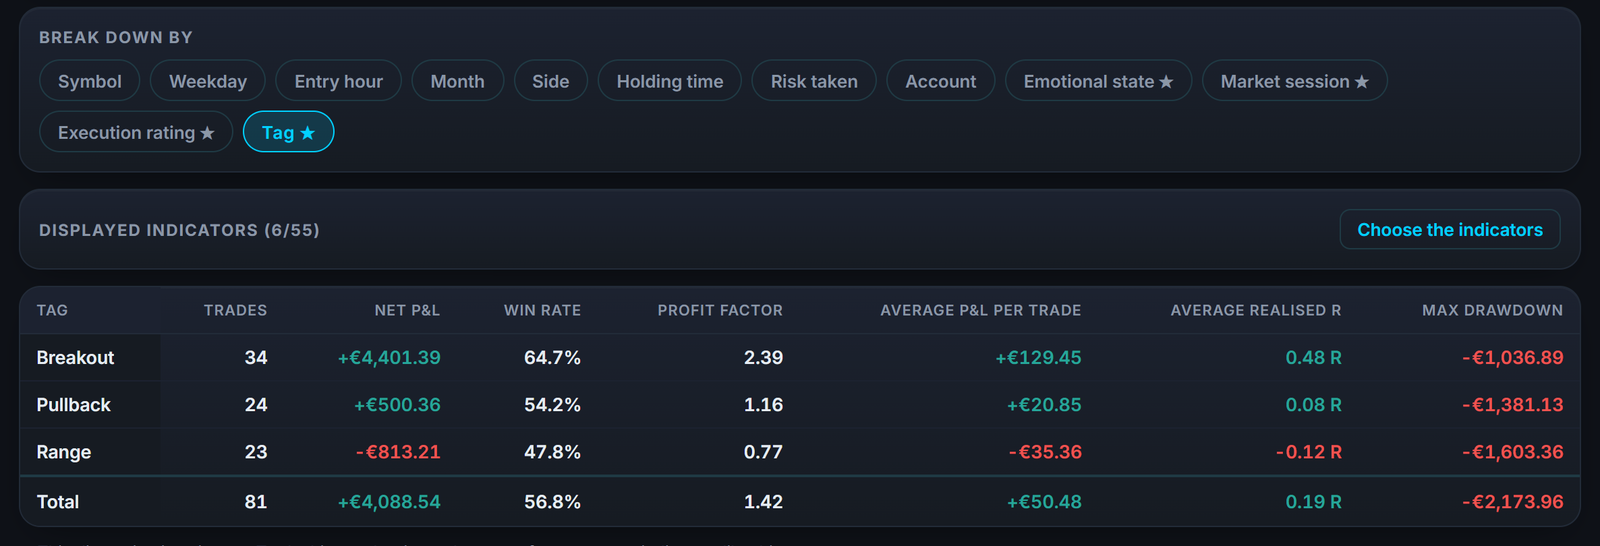Switch breakdown to Month
The height and width of the screenshot is (546, 1600).
458,81
